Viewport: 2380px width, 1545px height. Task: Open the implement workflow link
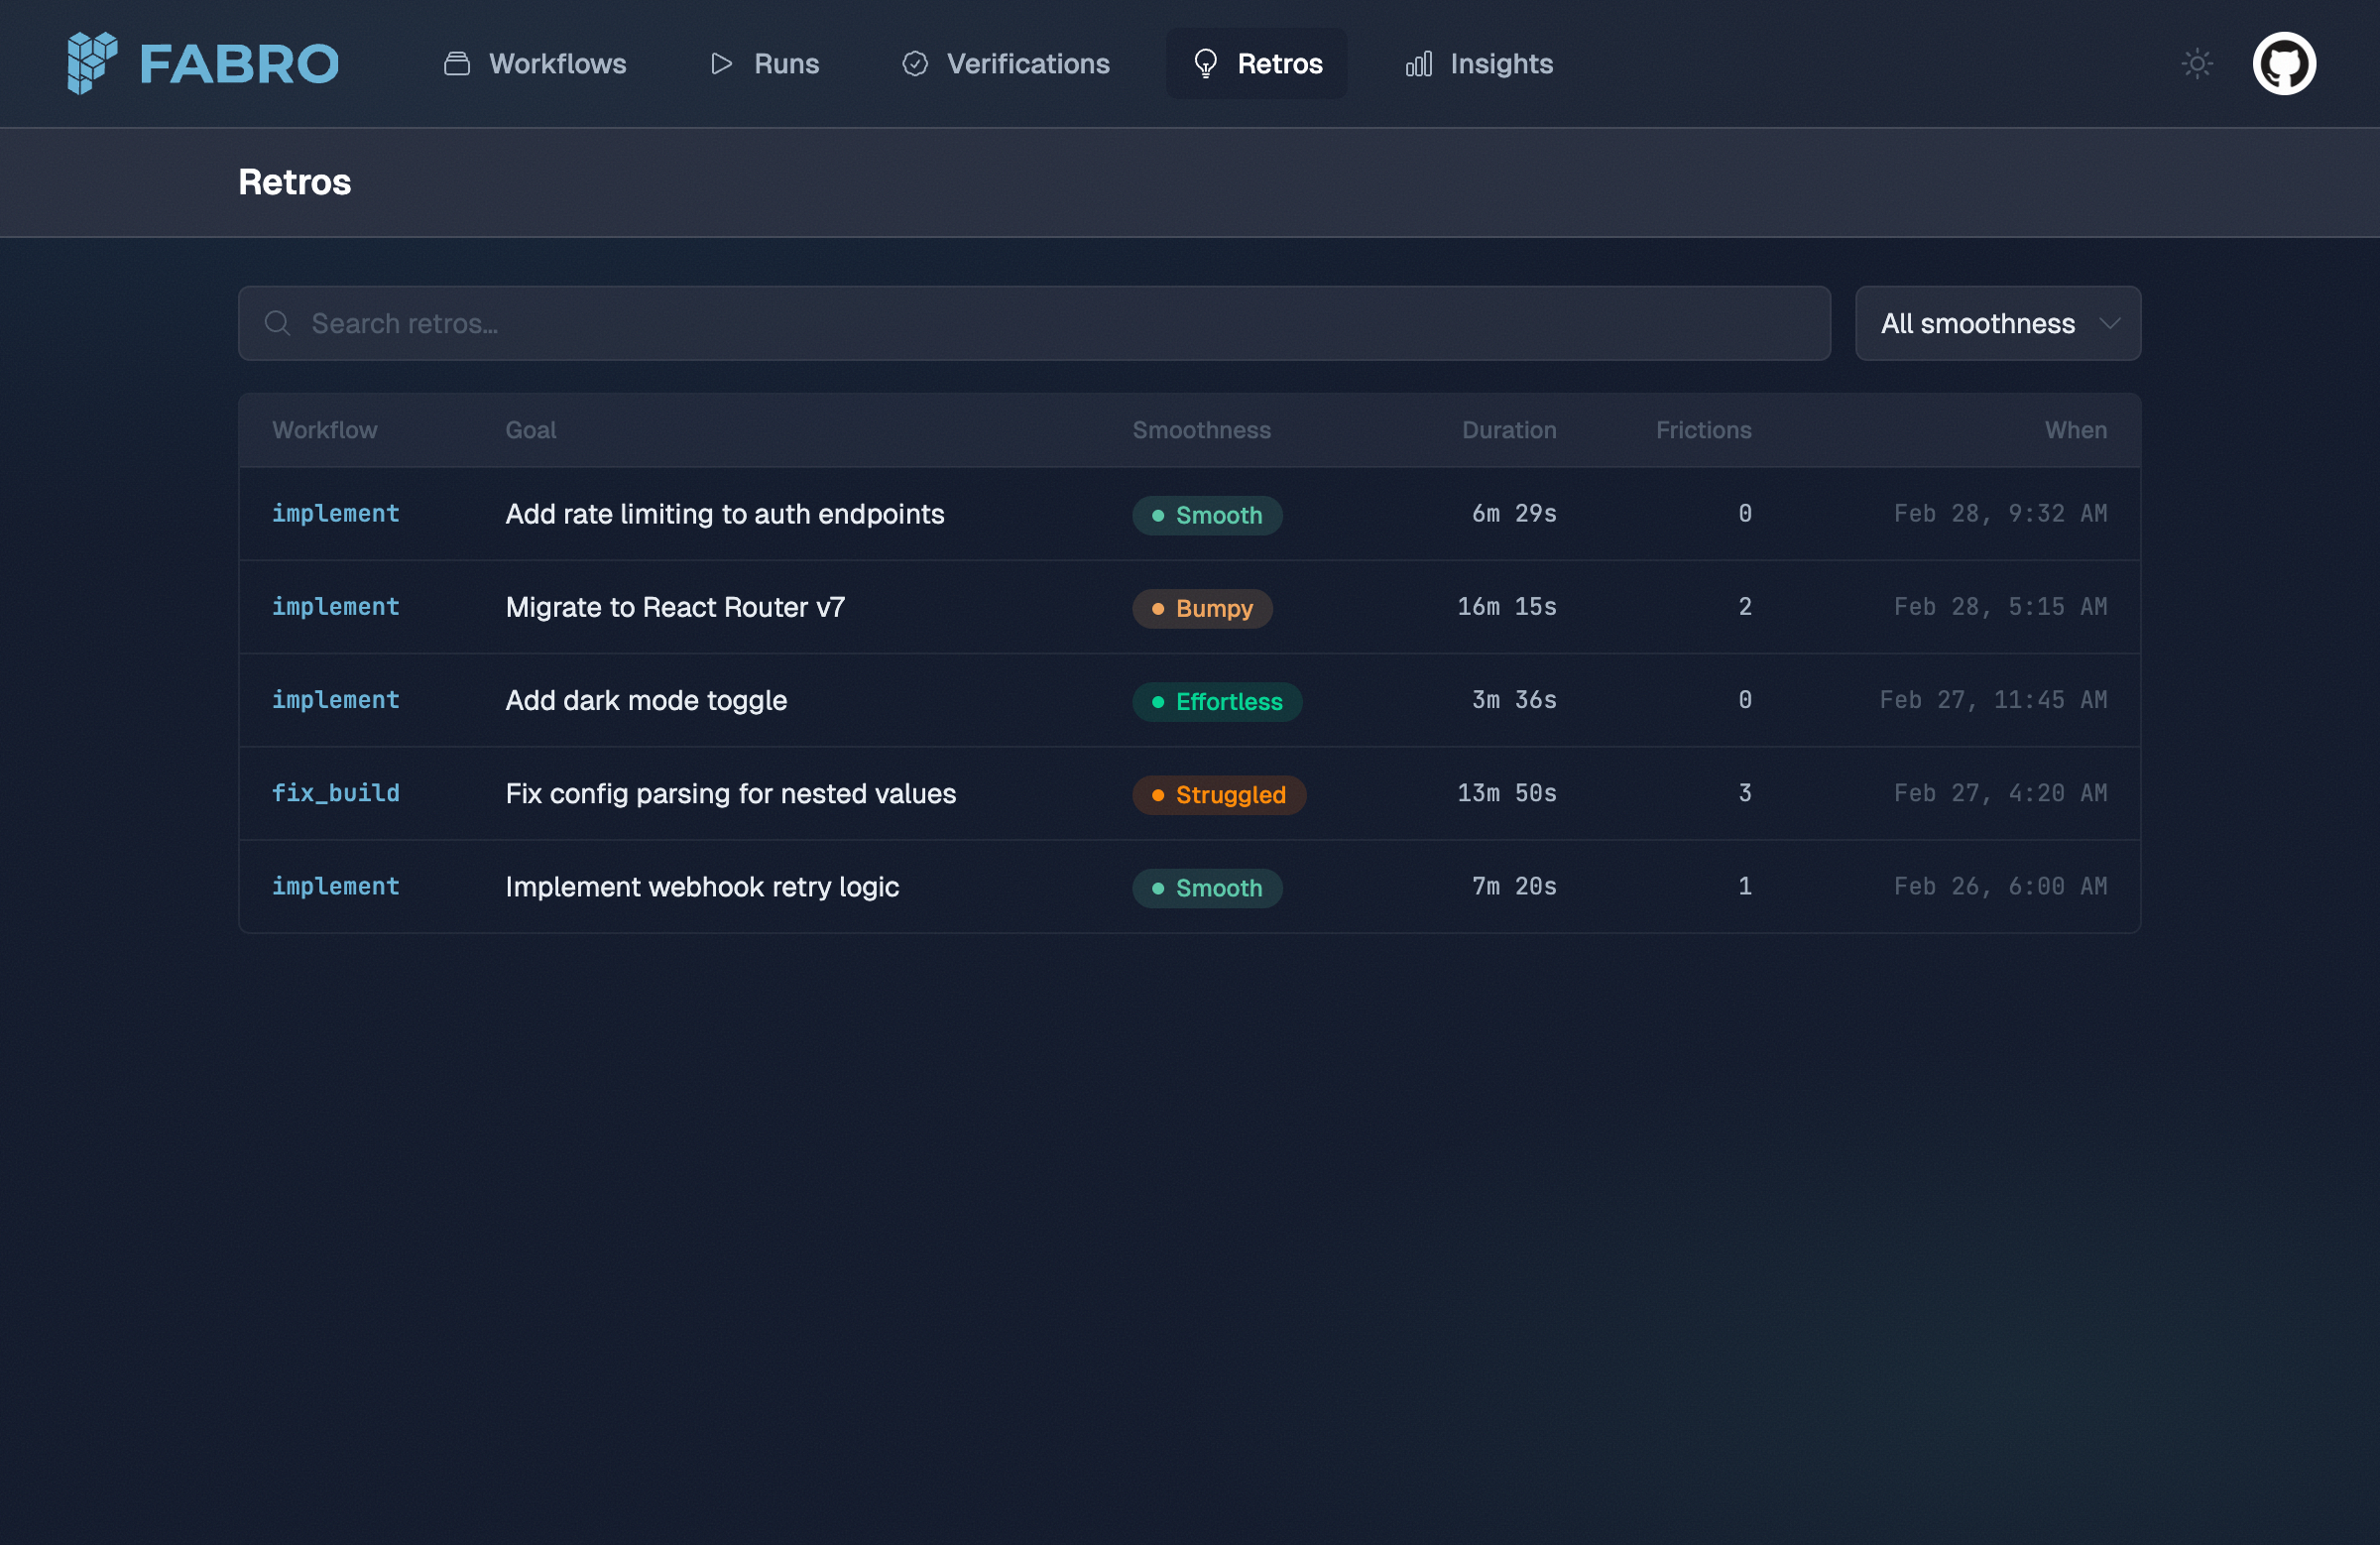(x=335, y=513)
